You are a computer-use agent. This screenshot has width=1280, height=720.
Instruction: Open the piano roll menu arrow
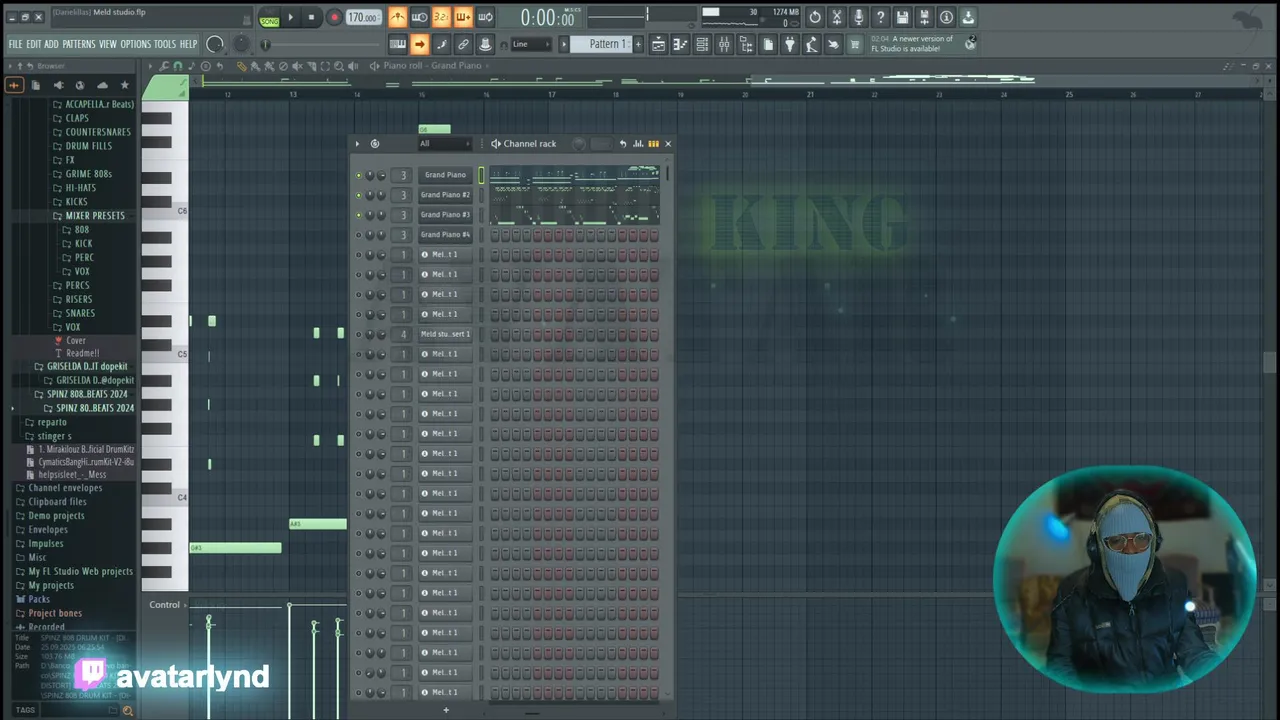pos(151,66)
